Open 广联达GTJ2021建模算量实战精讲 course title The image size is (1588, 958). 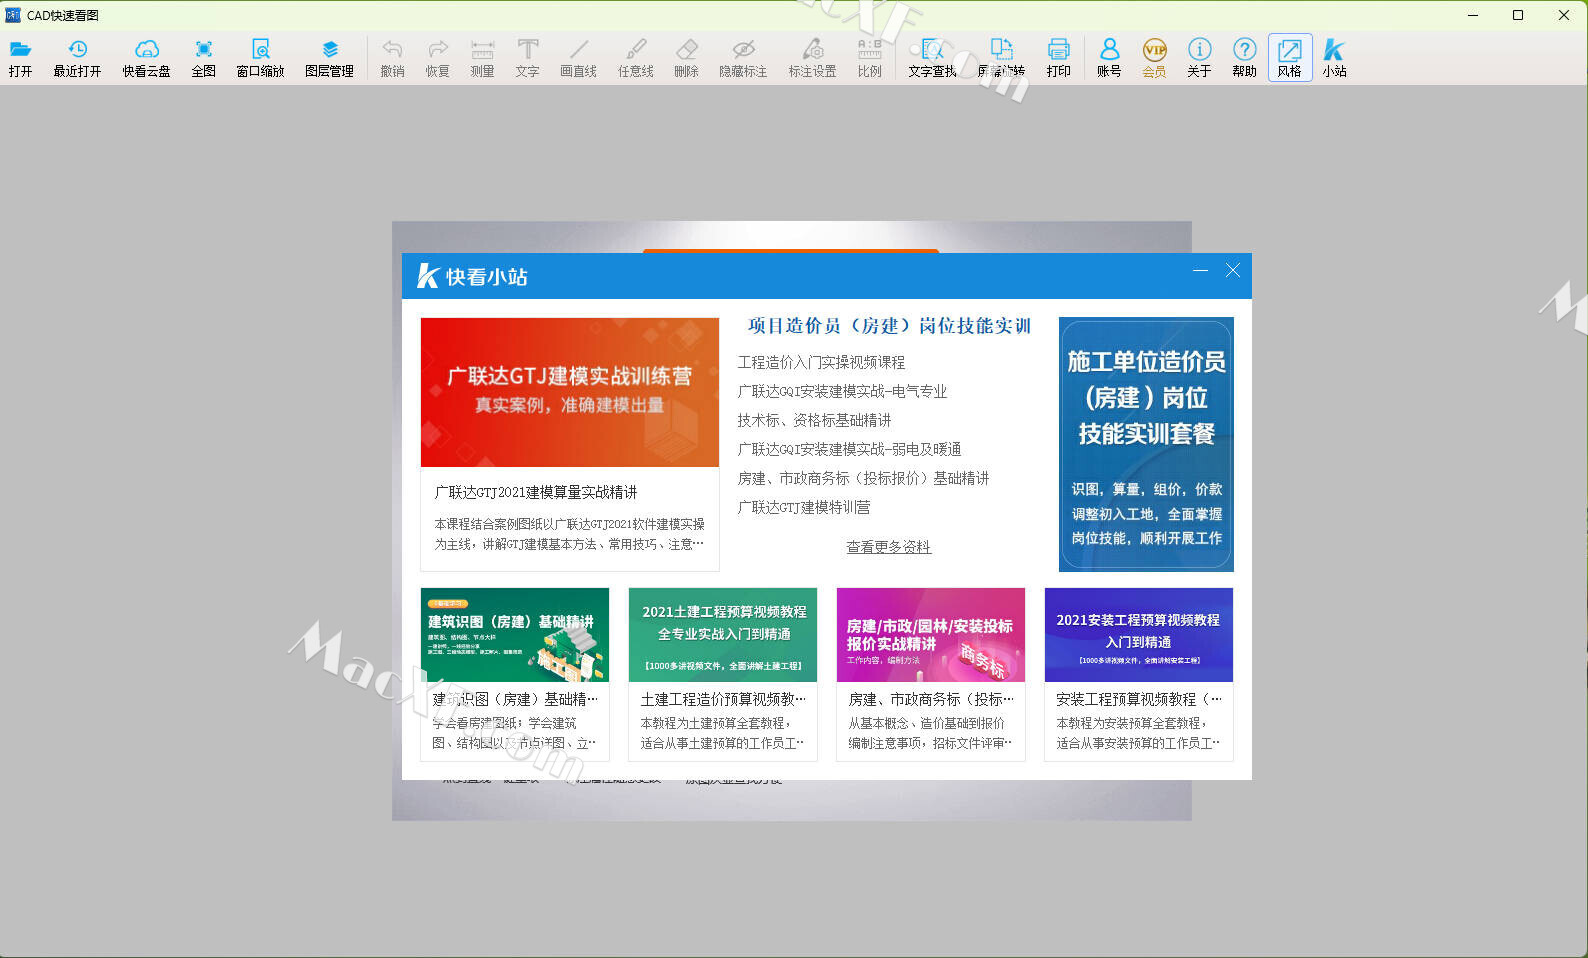click(536, 492)
